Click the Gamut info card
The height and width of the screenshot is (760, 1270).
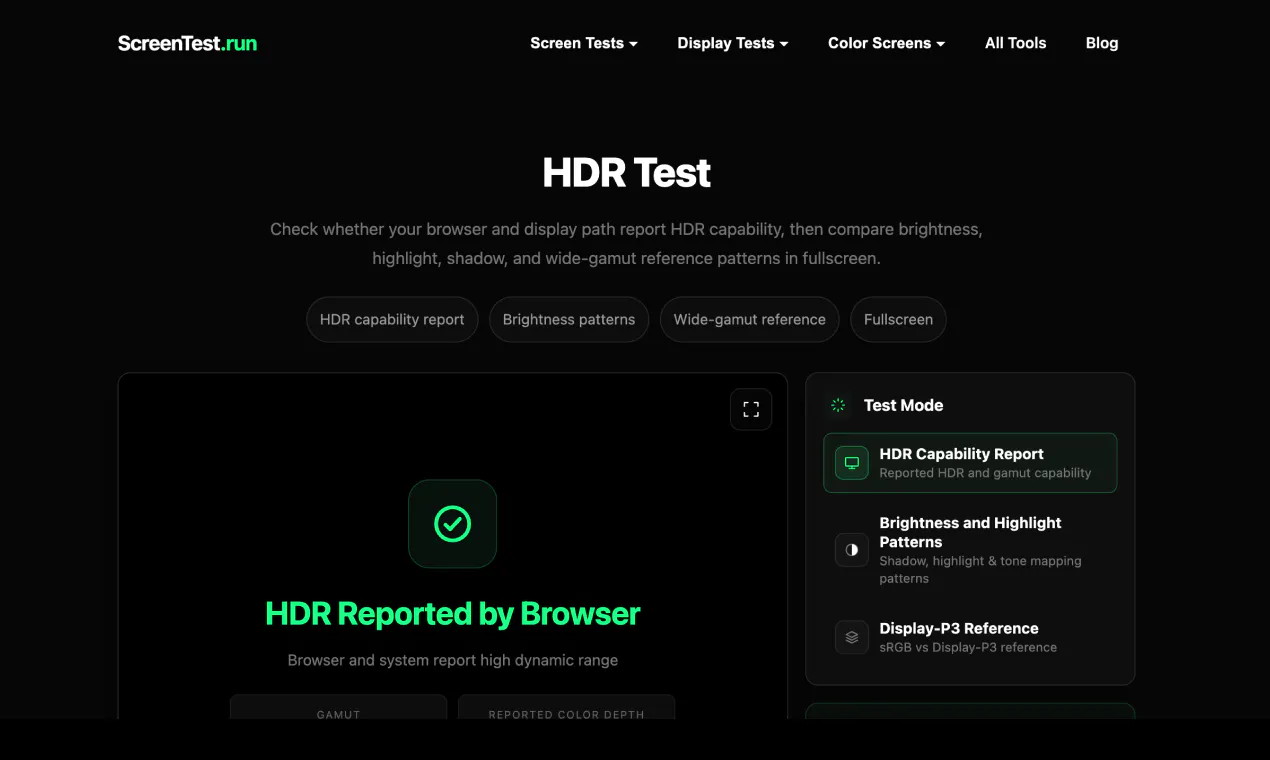[x=338, y=707]
